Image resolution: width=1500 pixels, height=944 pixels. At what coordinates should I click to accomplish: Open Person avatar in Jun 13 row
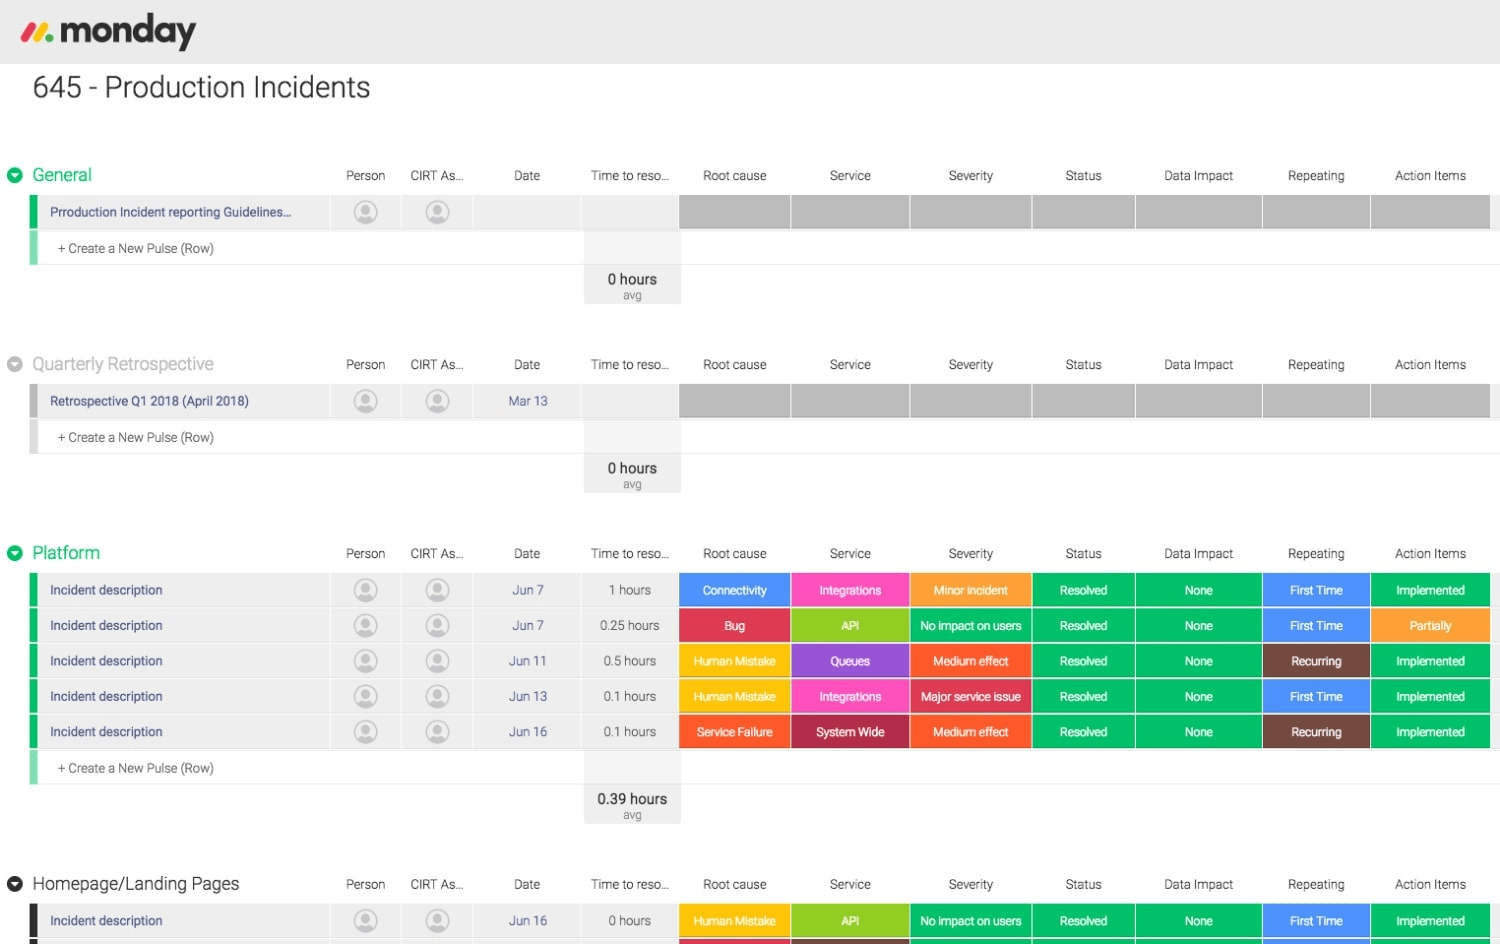coord(366,697)
